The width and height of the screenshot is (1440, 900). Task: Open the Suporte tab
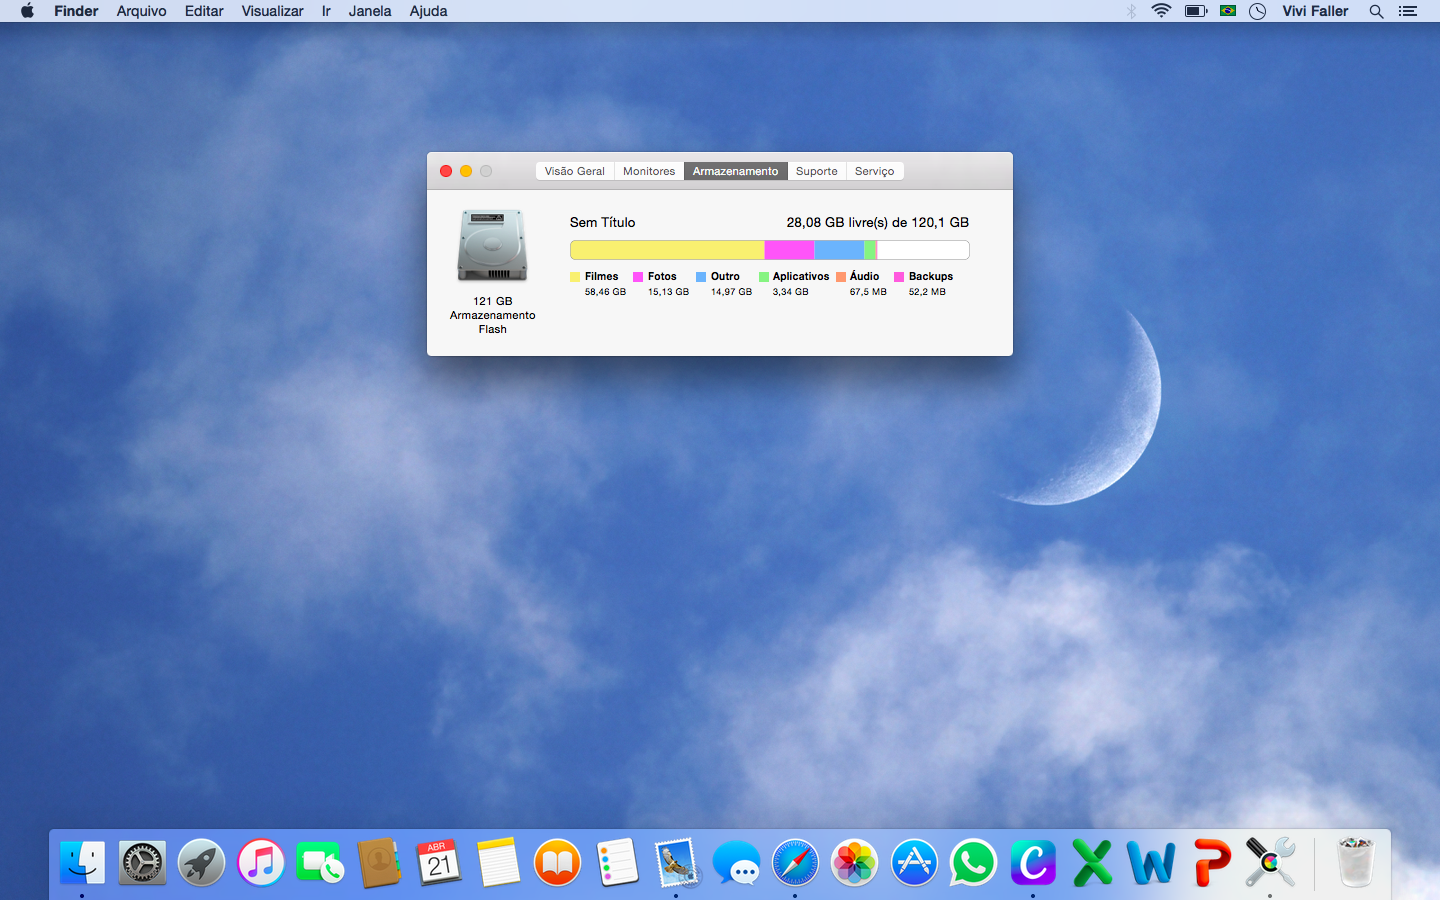click(x=816, y=171)
